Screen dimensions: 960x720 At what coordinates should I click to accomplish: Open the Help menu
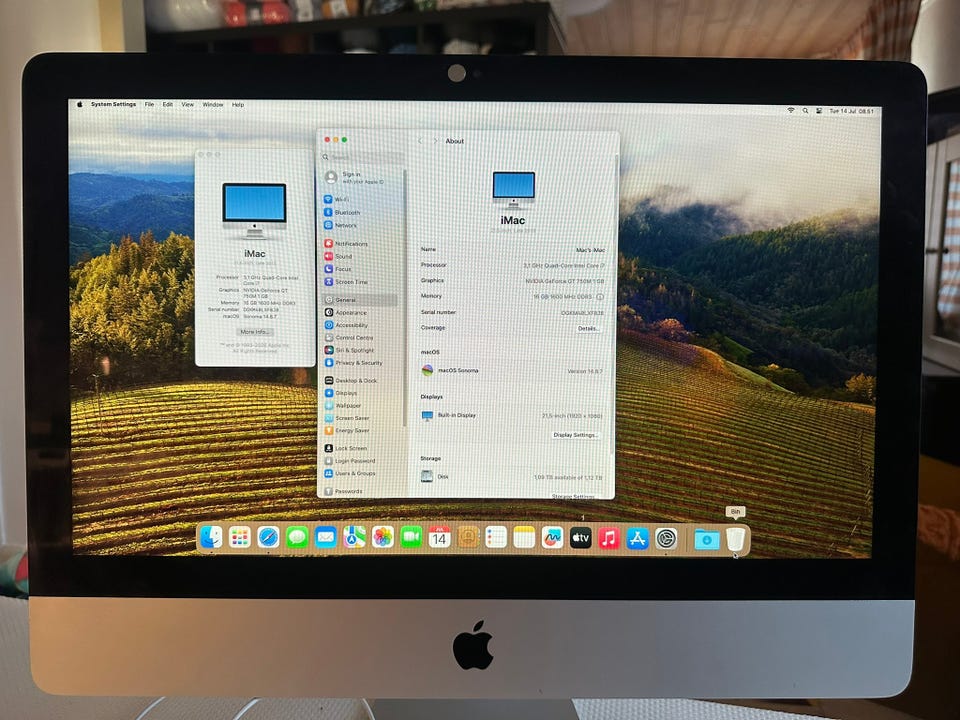tap(238, 105)
